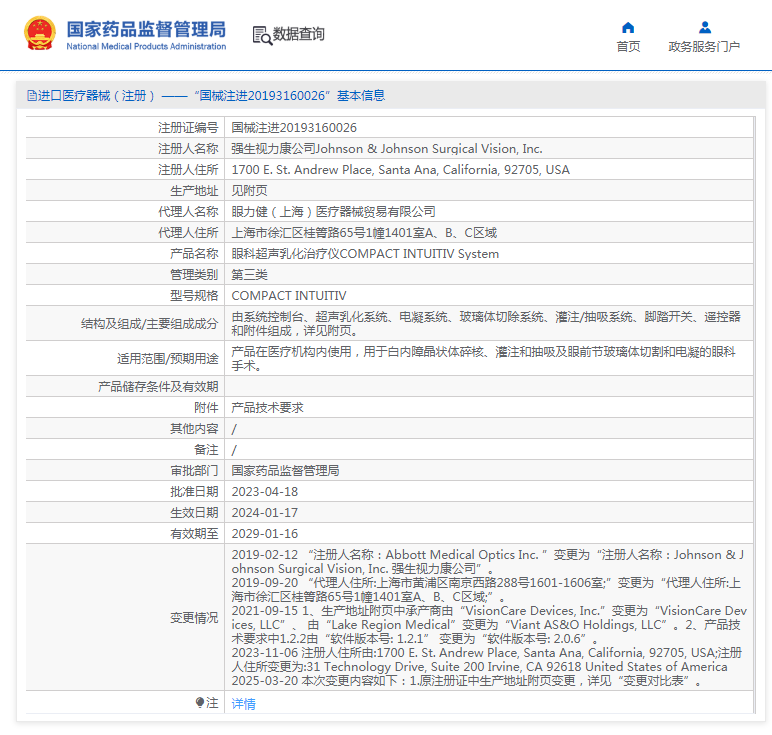The image size is (772, 735).
Task: Open the 首页 navigation label
Action: click(x=628, y=46)
